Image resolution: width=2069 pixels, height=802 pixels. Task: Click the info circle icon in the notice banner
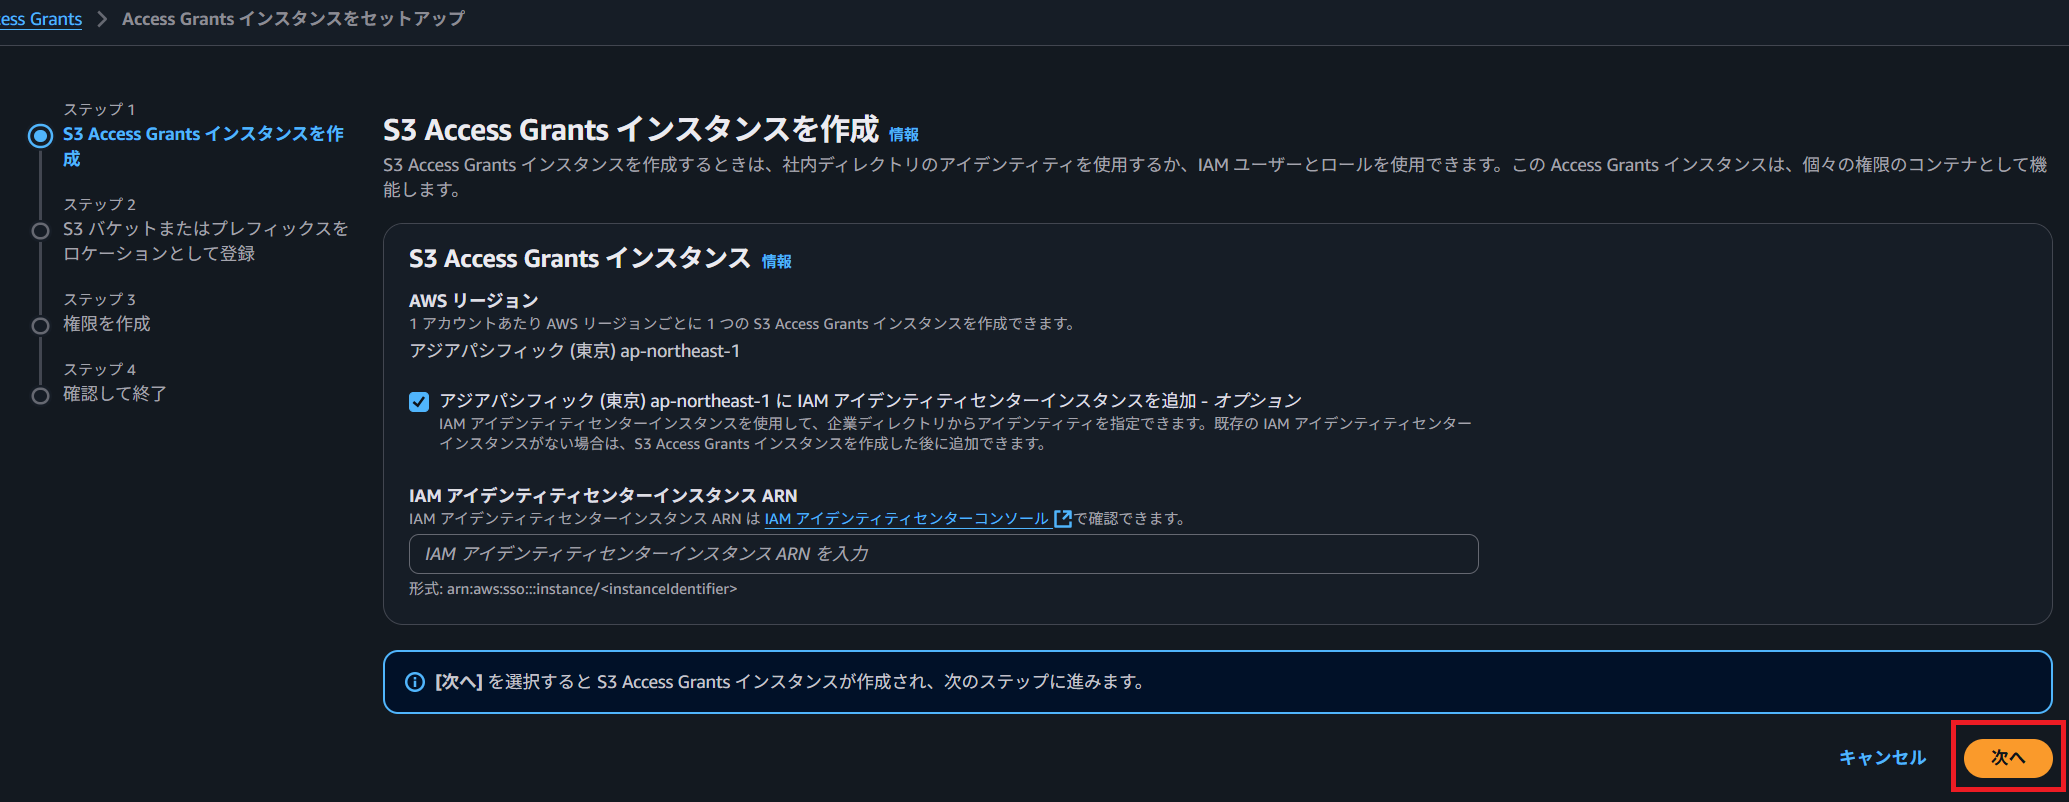(414, 682)
